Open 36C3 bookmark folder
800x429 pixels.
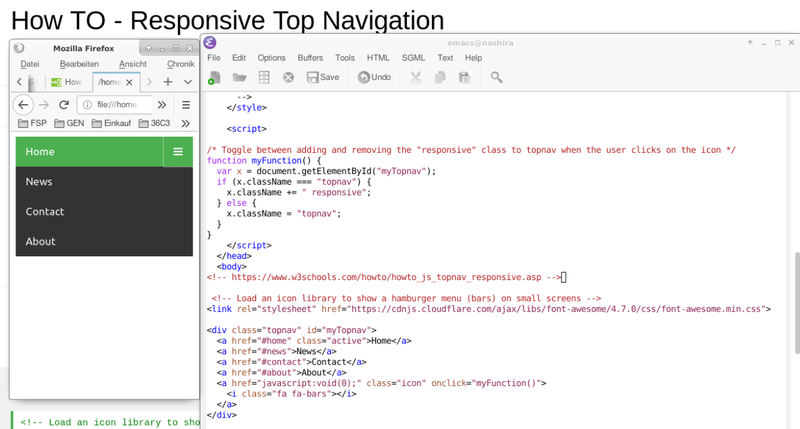[154, 123]
